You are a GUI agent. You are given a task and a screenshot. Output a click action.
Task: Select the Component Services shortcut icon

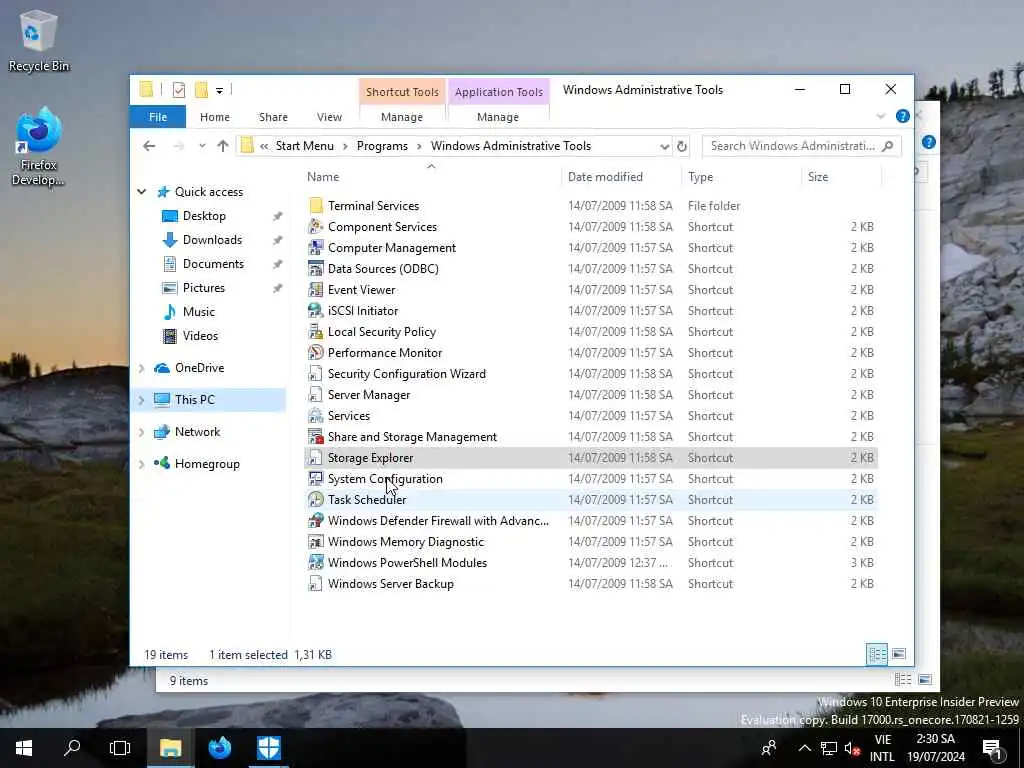pyautogui.click(x=316, y=227)
